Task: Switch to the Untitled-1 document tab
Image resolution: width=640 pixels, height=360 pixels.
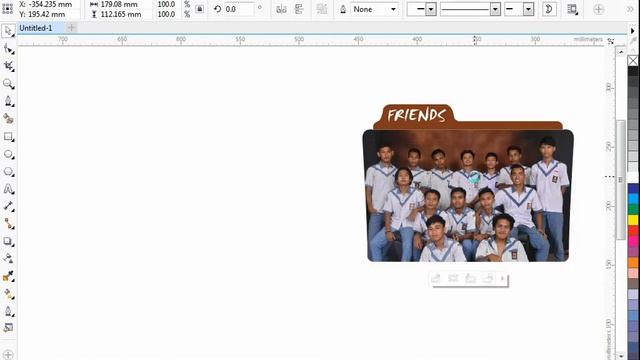Action: click(36, 28)
